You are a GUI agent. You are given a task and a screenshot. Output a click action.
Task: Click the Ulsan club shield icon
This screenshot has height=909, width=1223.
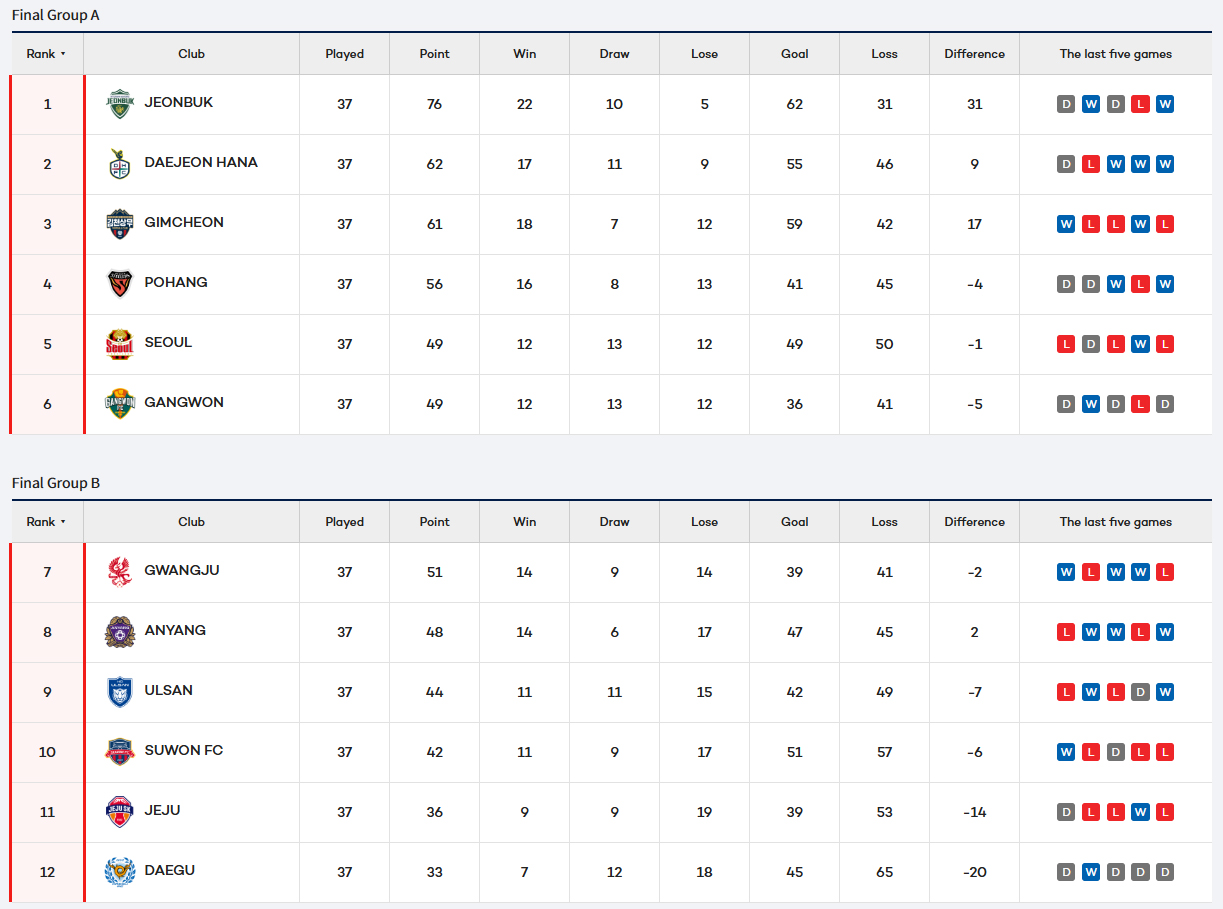click(x=120, y=692)
